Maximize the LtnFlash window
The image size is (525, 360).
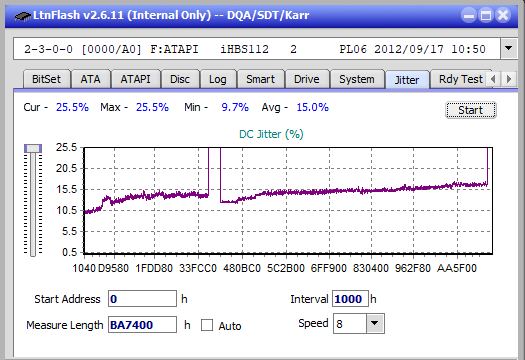(486, 15)
